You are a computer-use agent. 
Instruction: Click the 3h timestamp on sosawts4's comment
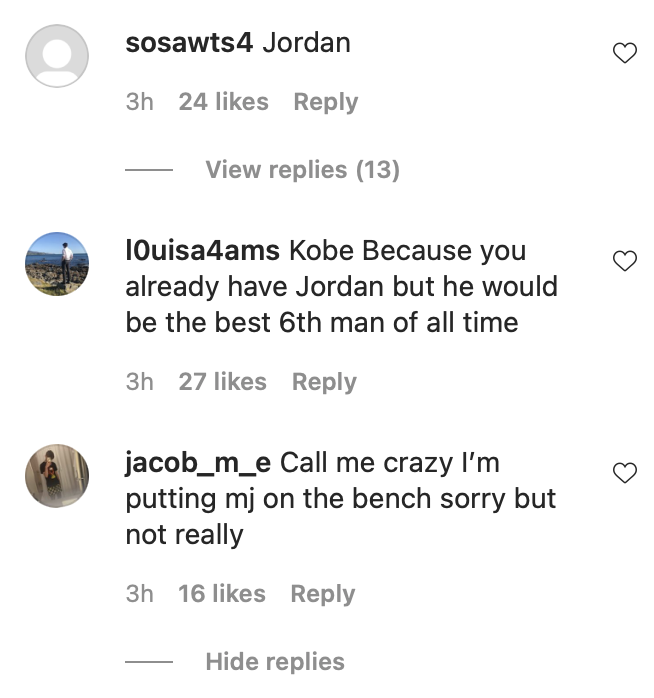point(140,102)
